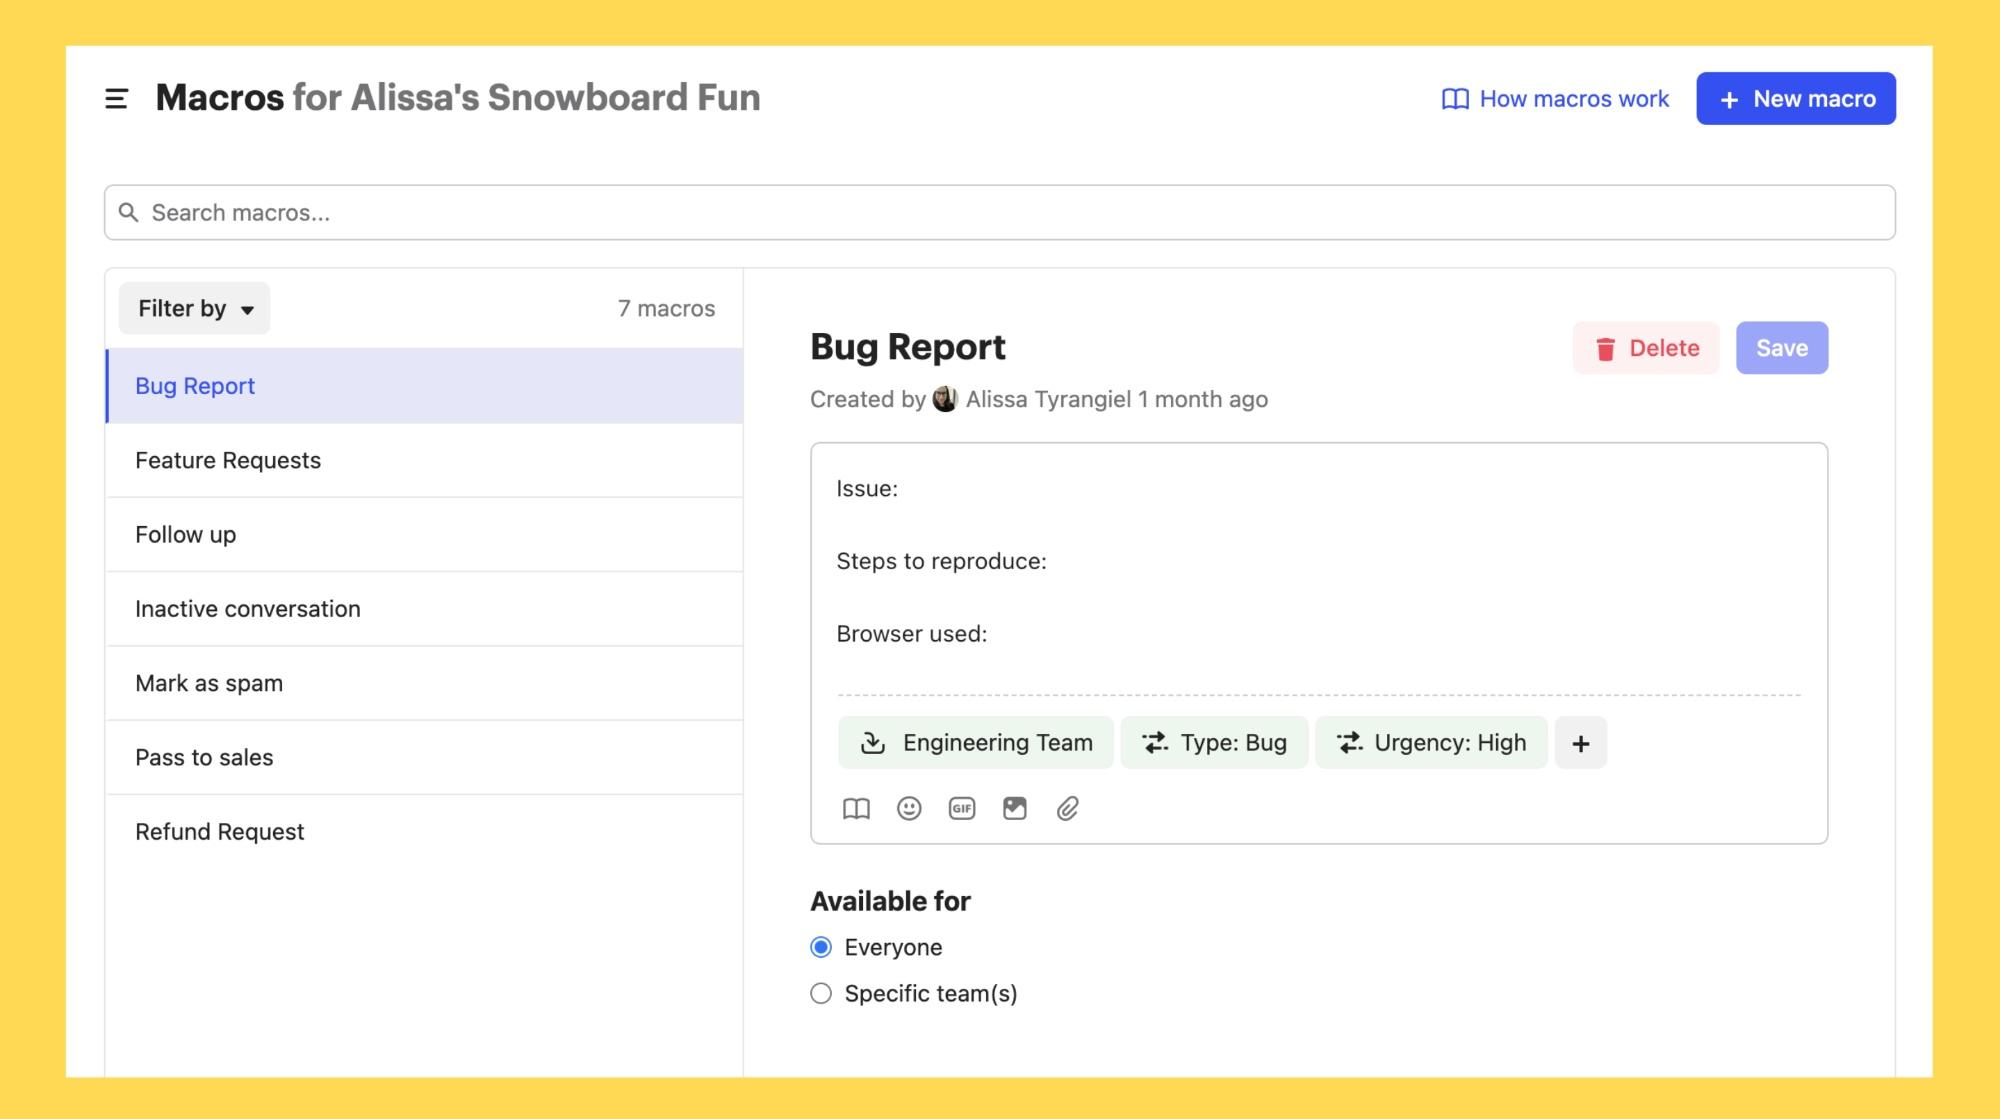
Task: Open the Inactive conversation macro
Action: pyautogui.click(x=424, y=609)
